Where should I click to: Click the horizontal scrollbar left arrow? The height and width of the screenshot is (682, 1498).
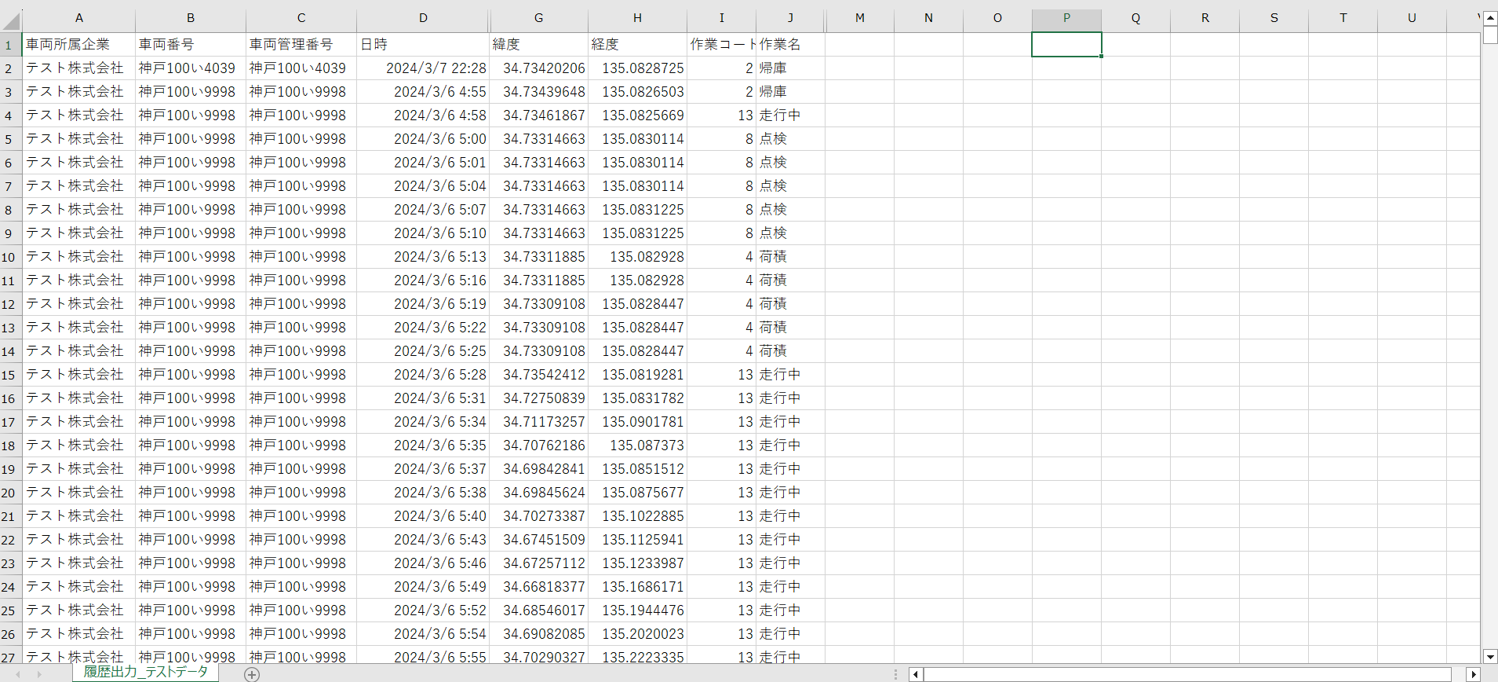(x=915, y=675)
